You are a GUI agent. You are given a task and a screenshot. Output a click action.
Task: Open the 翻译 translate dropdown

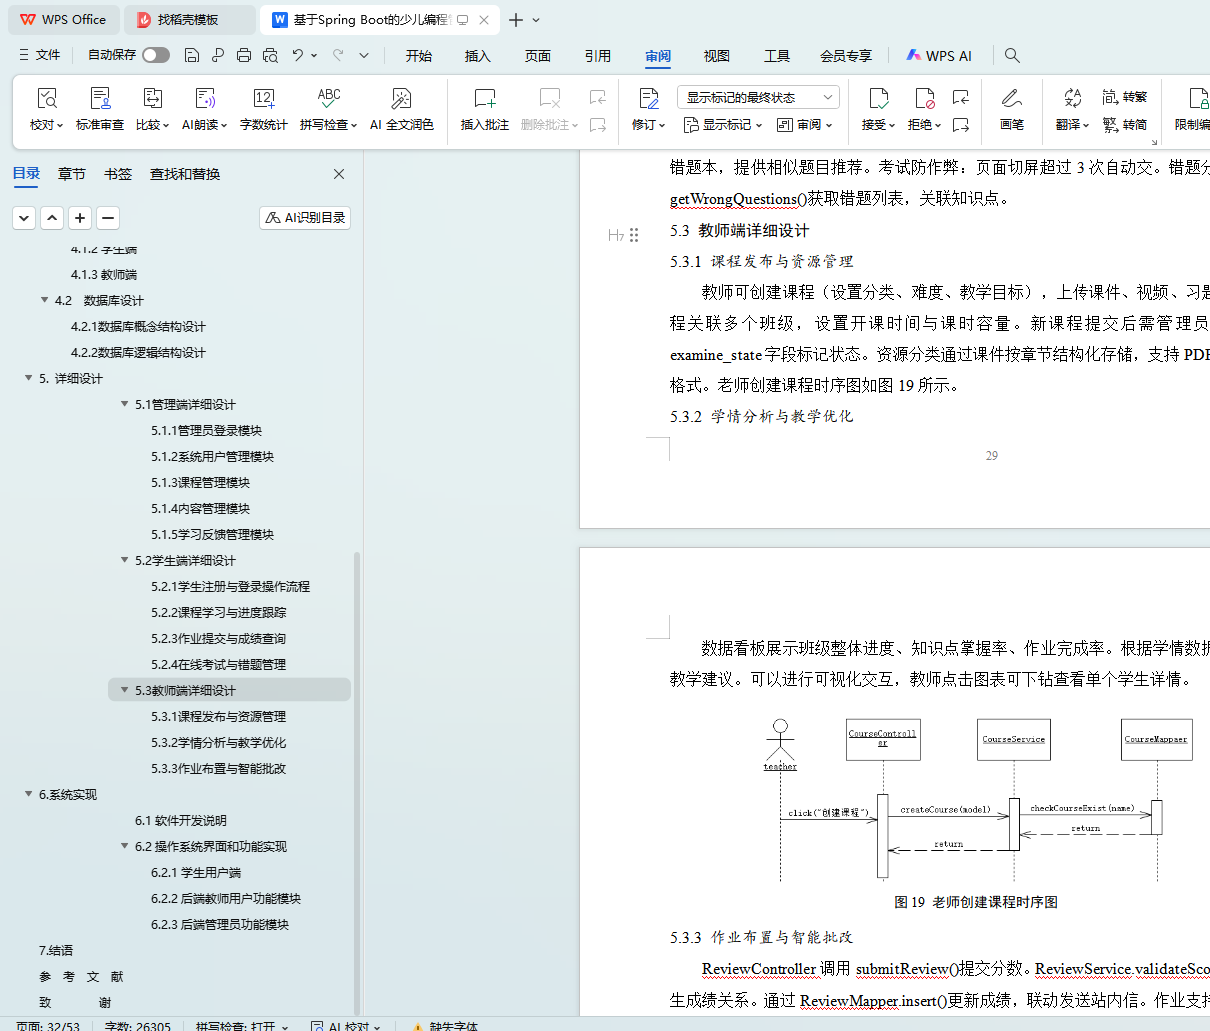(1072, 125)
